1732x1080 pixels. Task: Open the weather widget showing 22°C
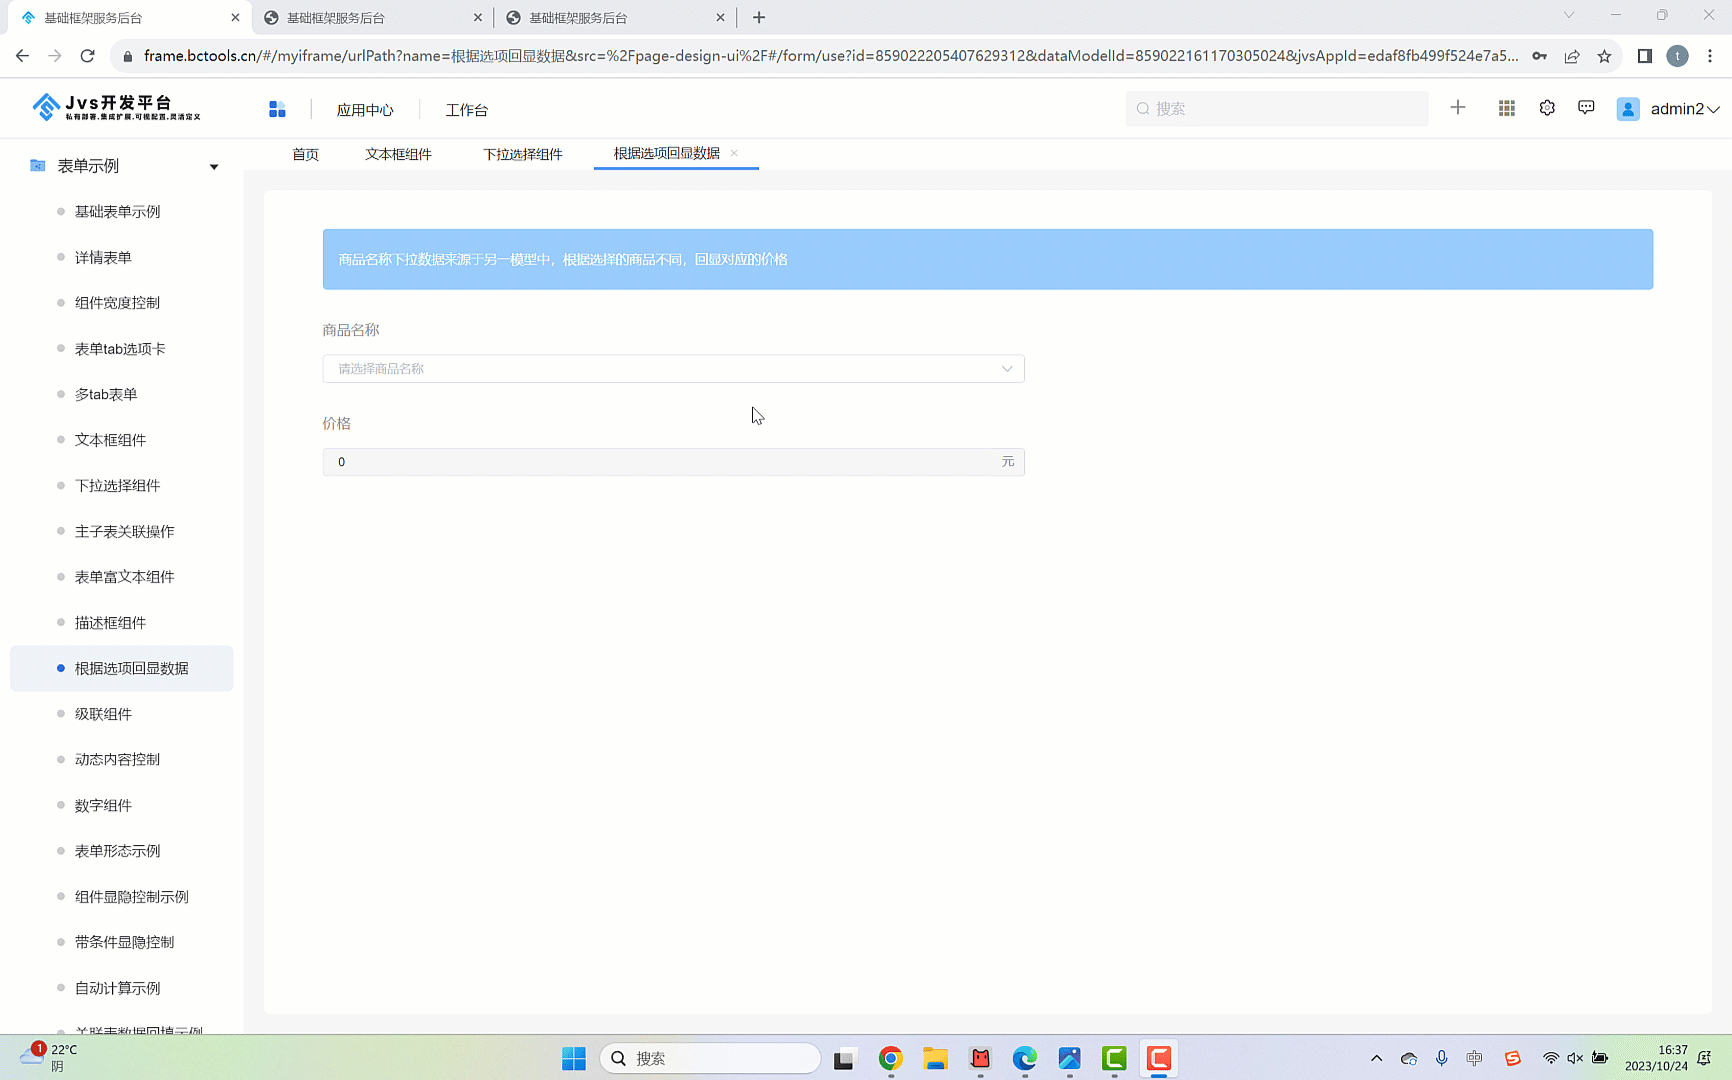(48, 1057)
